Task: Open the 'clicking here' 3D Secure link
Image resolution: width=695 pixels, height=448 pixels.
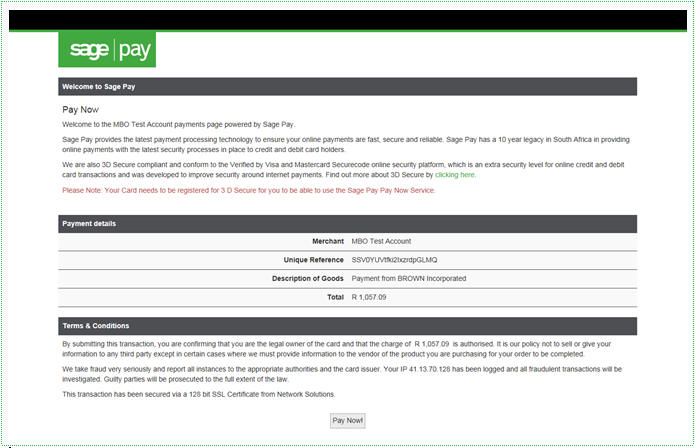Action: (455, 175)
